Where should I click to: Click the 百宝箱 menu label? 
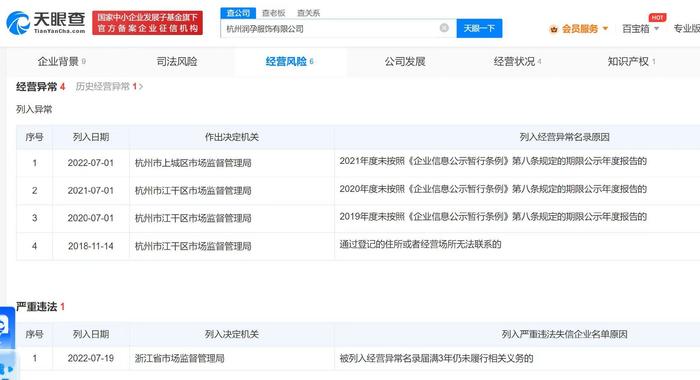tap(636, 29)
